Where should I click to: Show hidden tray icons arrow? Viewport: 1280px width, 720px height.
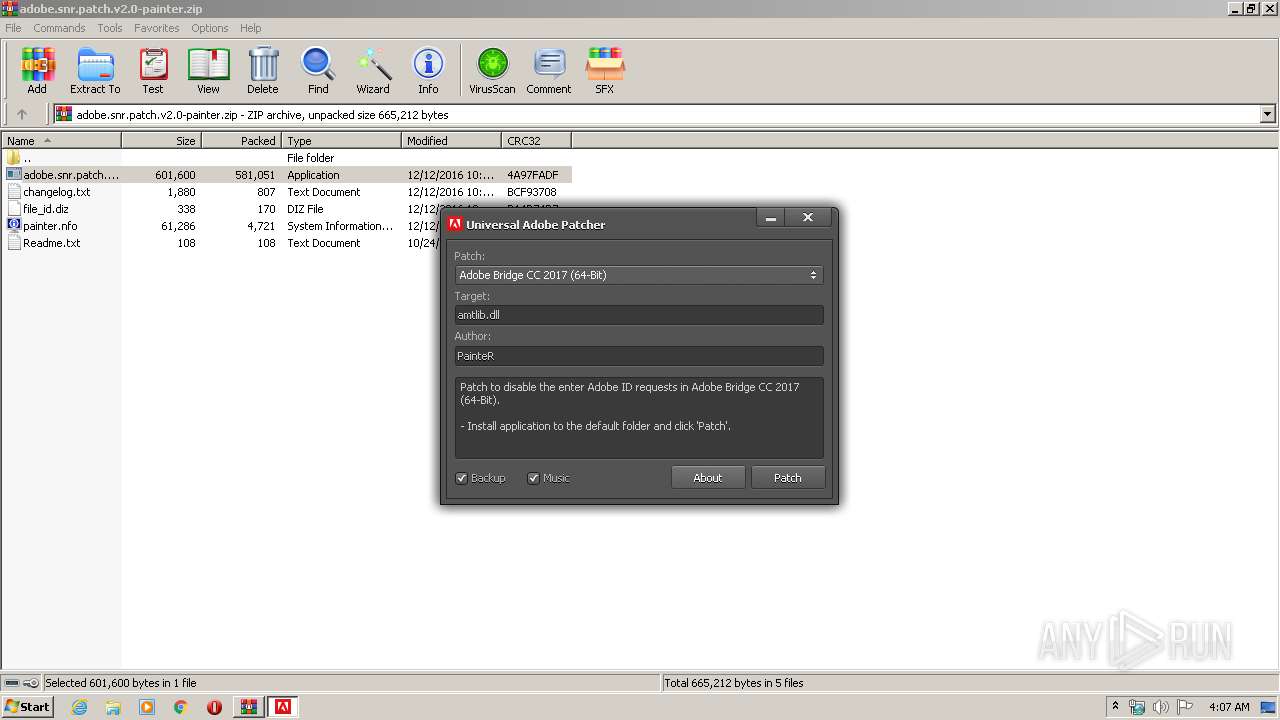click(1116, 707)
